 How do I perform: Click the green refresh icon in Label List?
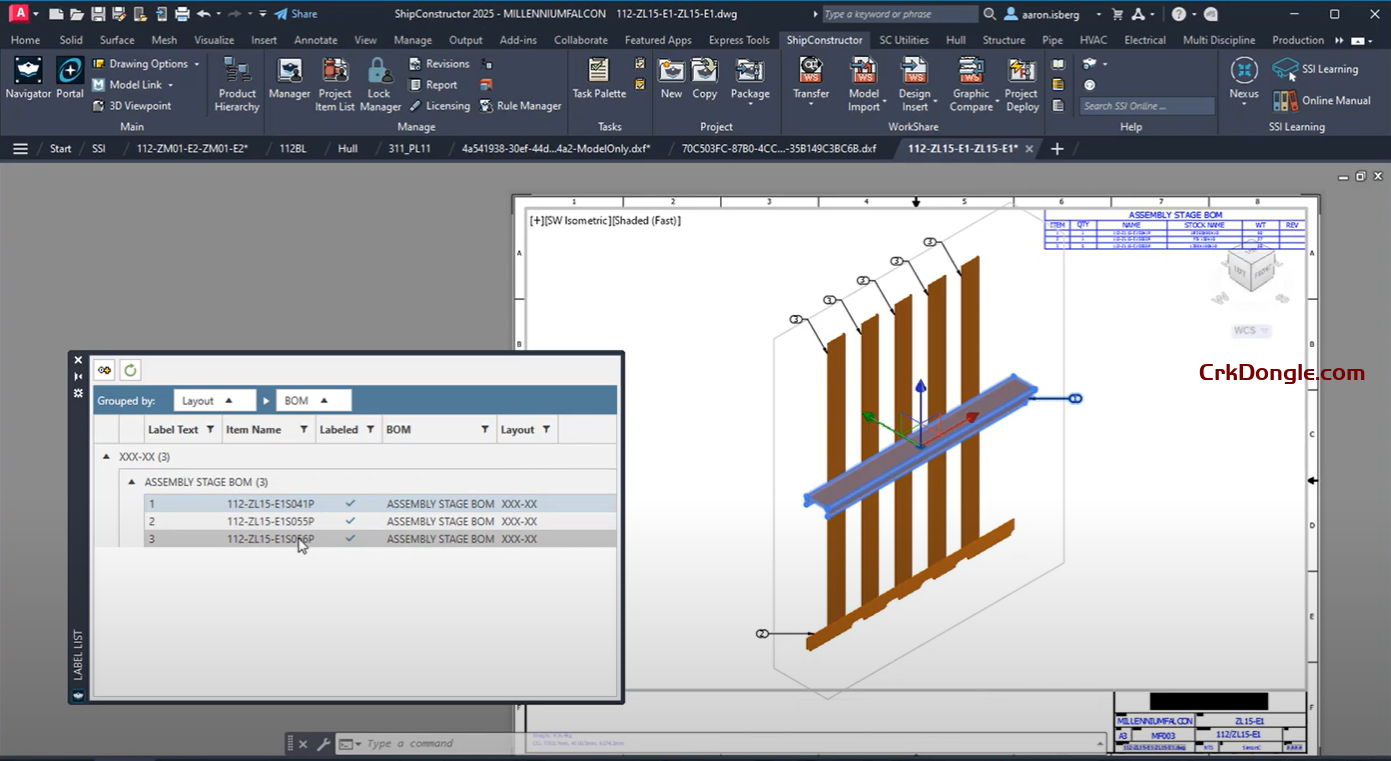[x=130, y=370]
